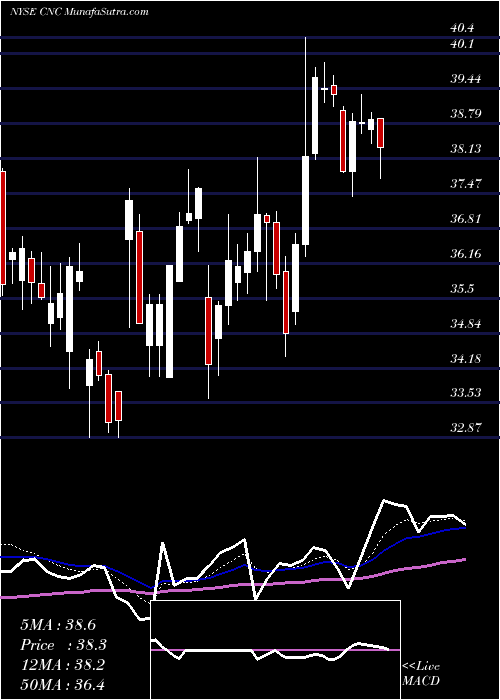Click the 12MA : 38.2 readout
500x700 pixels.
point(62,665)
